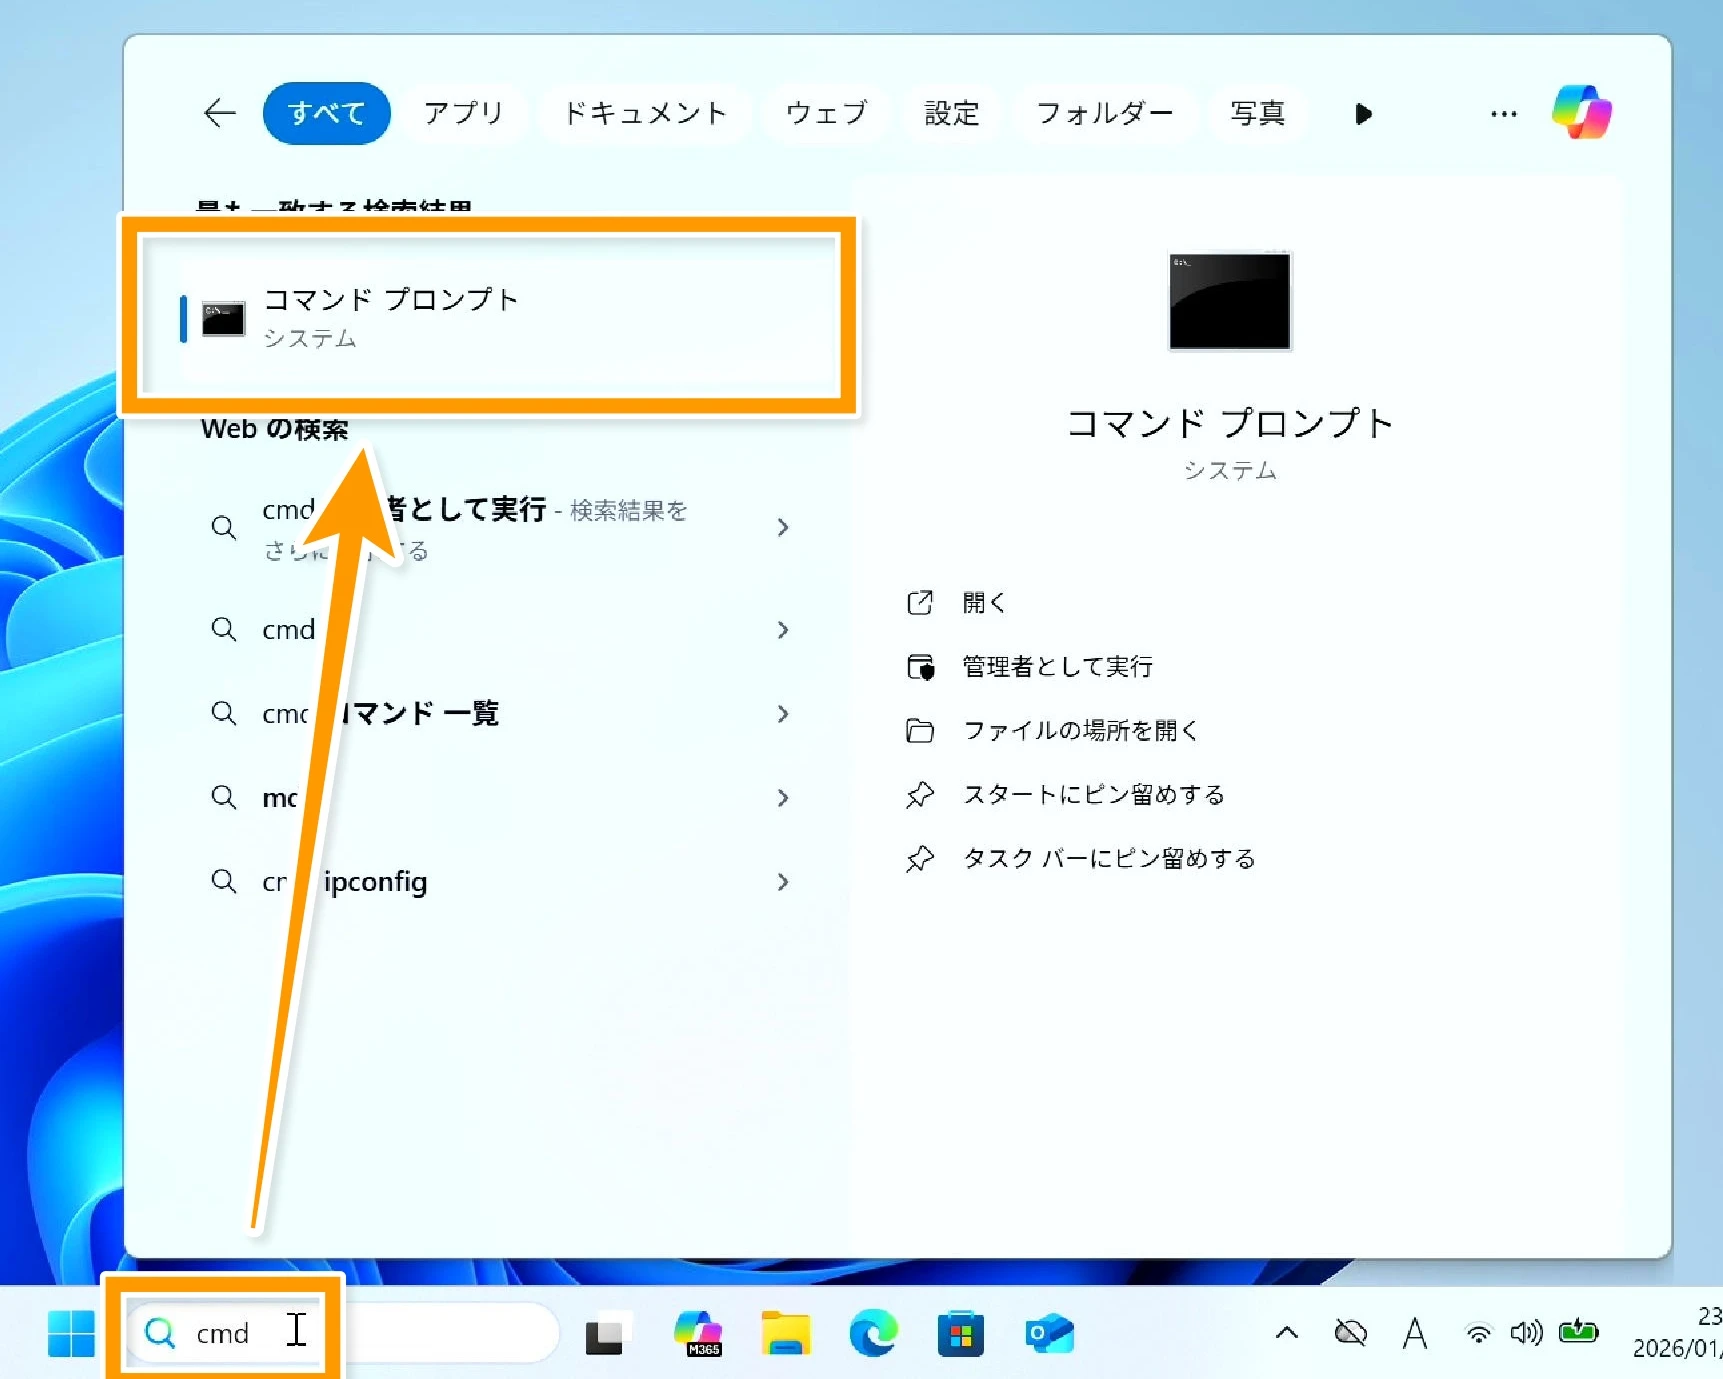The height and width of the screenshot is (1379, 1723).
Task: Click the taskbar search box containing cmd
Action: click(x=340, y=1333)
